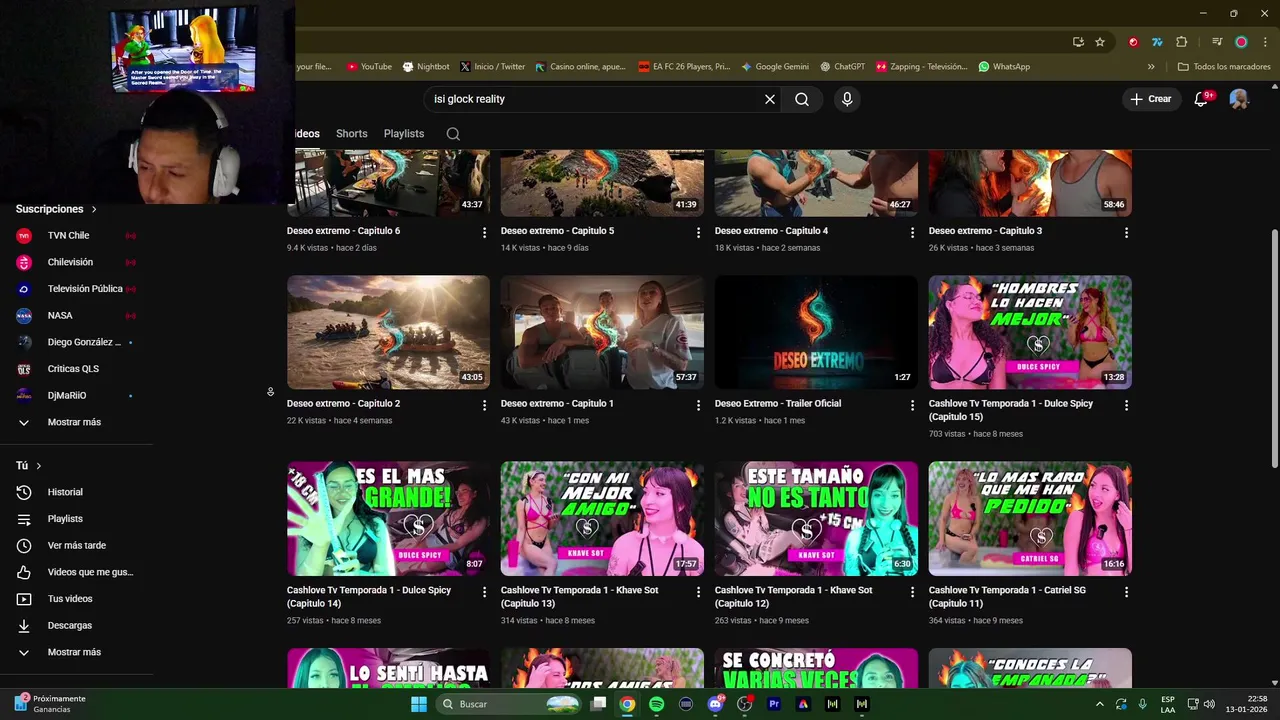Open the Tú section chevron
The width and height of the screenshot is (1280, 720).
coord(39,466)
